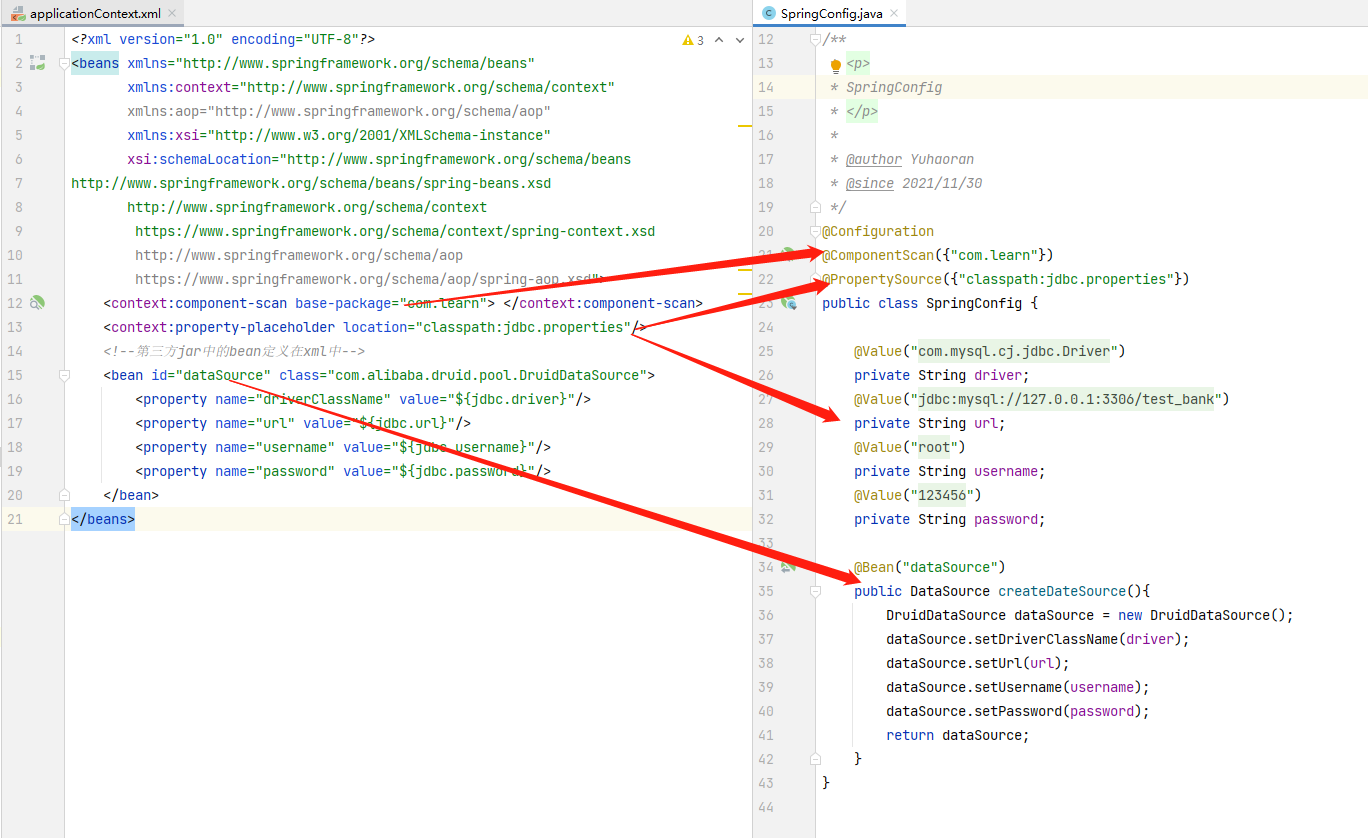Click the @Bean("dataSource") annotation
Image resolution: width=1368 pixels, height=838 pixels.
(x=930, y=567)
